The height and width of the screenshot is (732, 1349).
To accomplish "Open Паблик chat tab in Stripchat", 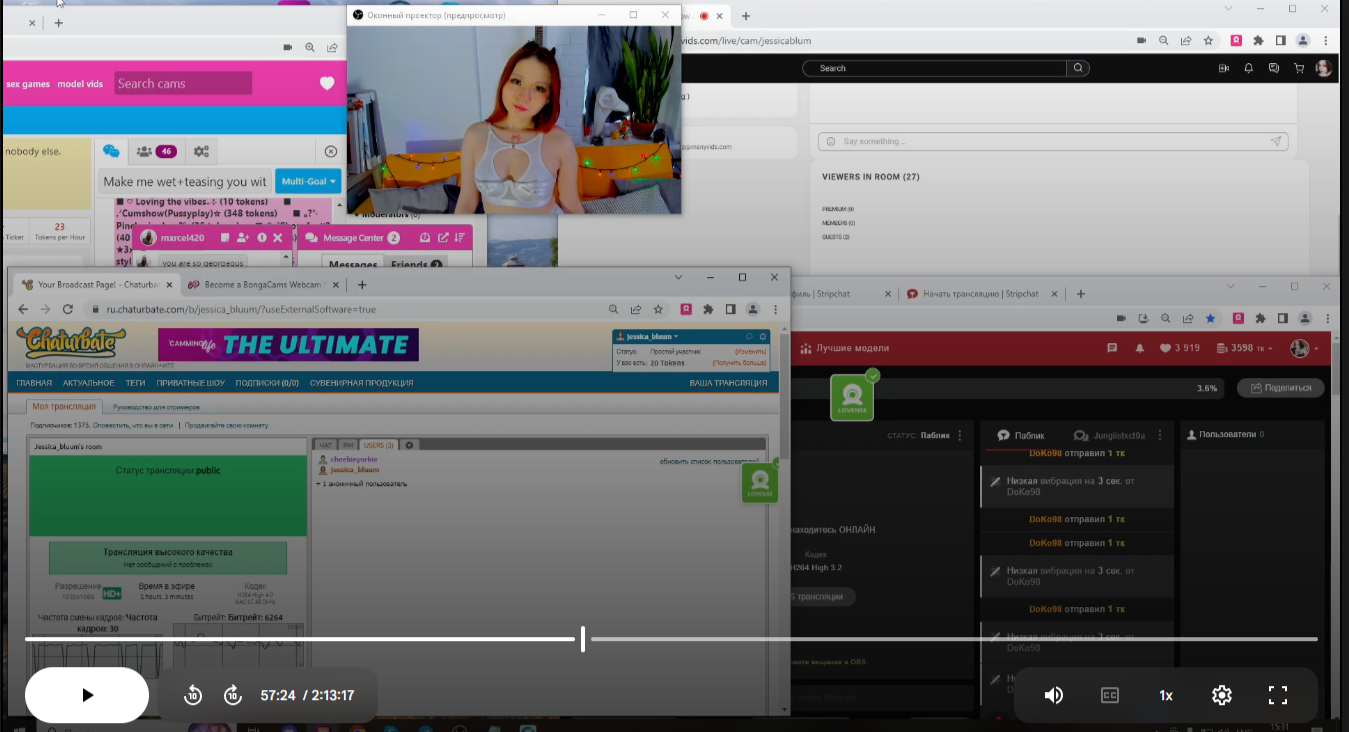I will coord(1021,435).
